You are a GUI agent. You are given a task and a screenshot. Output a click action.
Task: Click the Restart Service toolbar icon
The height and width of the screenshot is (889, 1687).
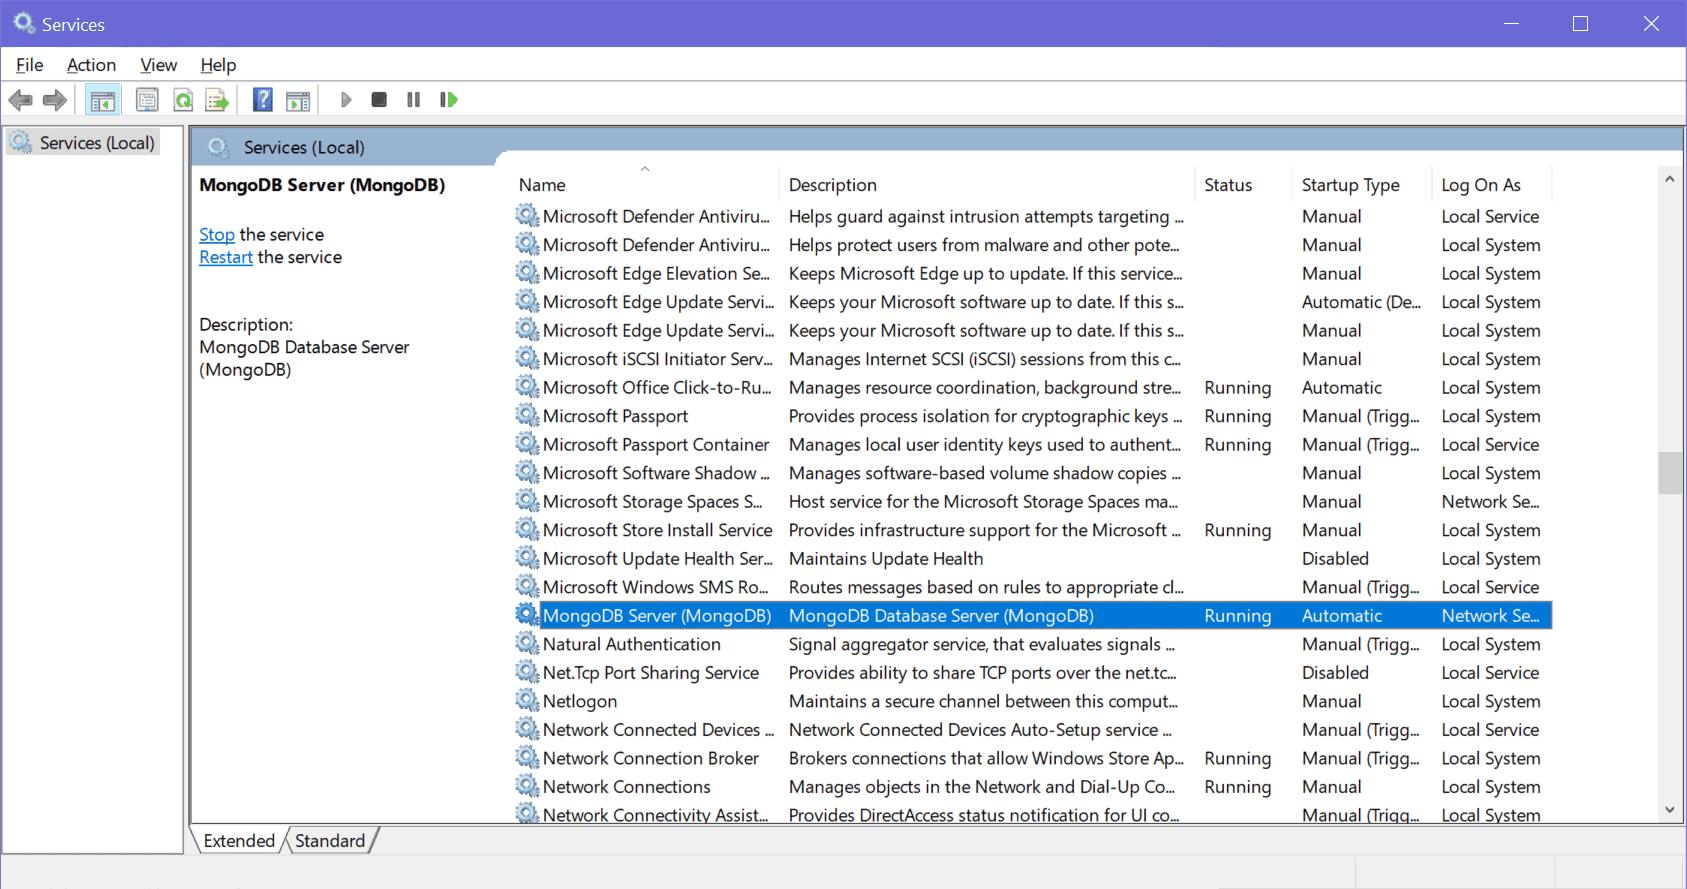[x=449, y=100]
